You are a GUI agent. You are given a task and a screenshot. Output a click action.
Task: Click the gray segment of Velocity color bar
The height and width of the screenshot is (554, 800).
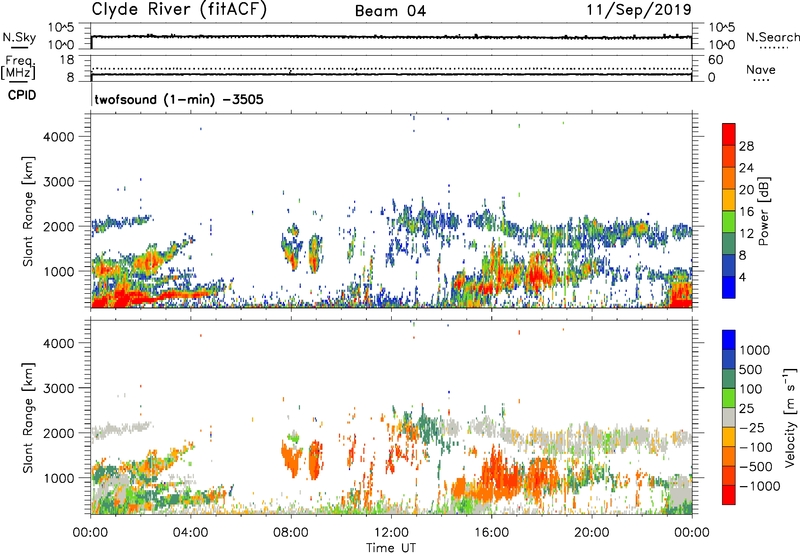(x=729, y=418)
